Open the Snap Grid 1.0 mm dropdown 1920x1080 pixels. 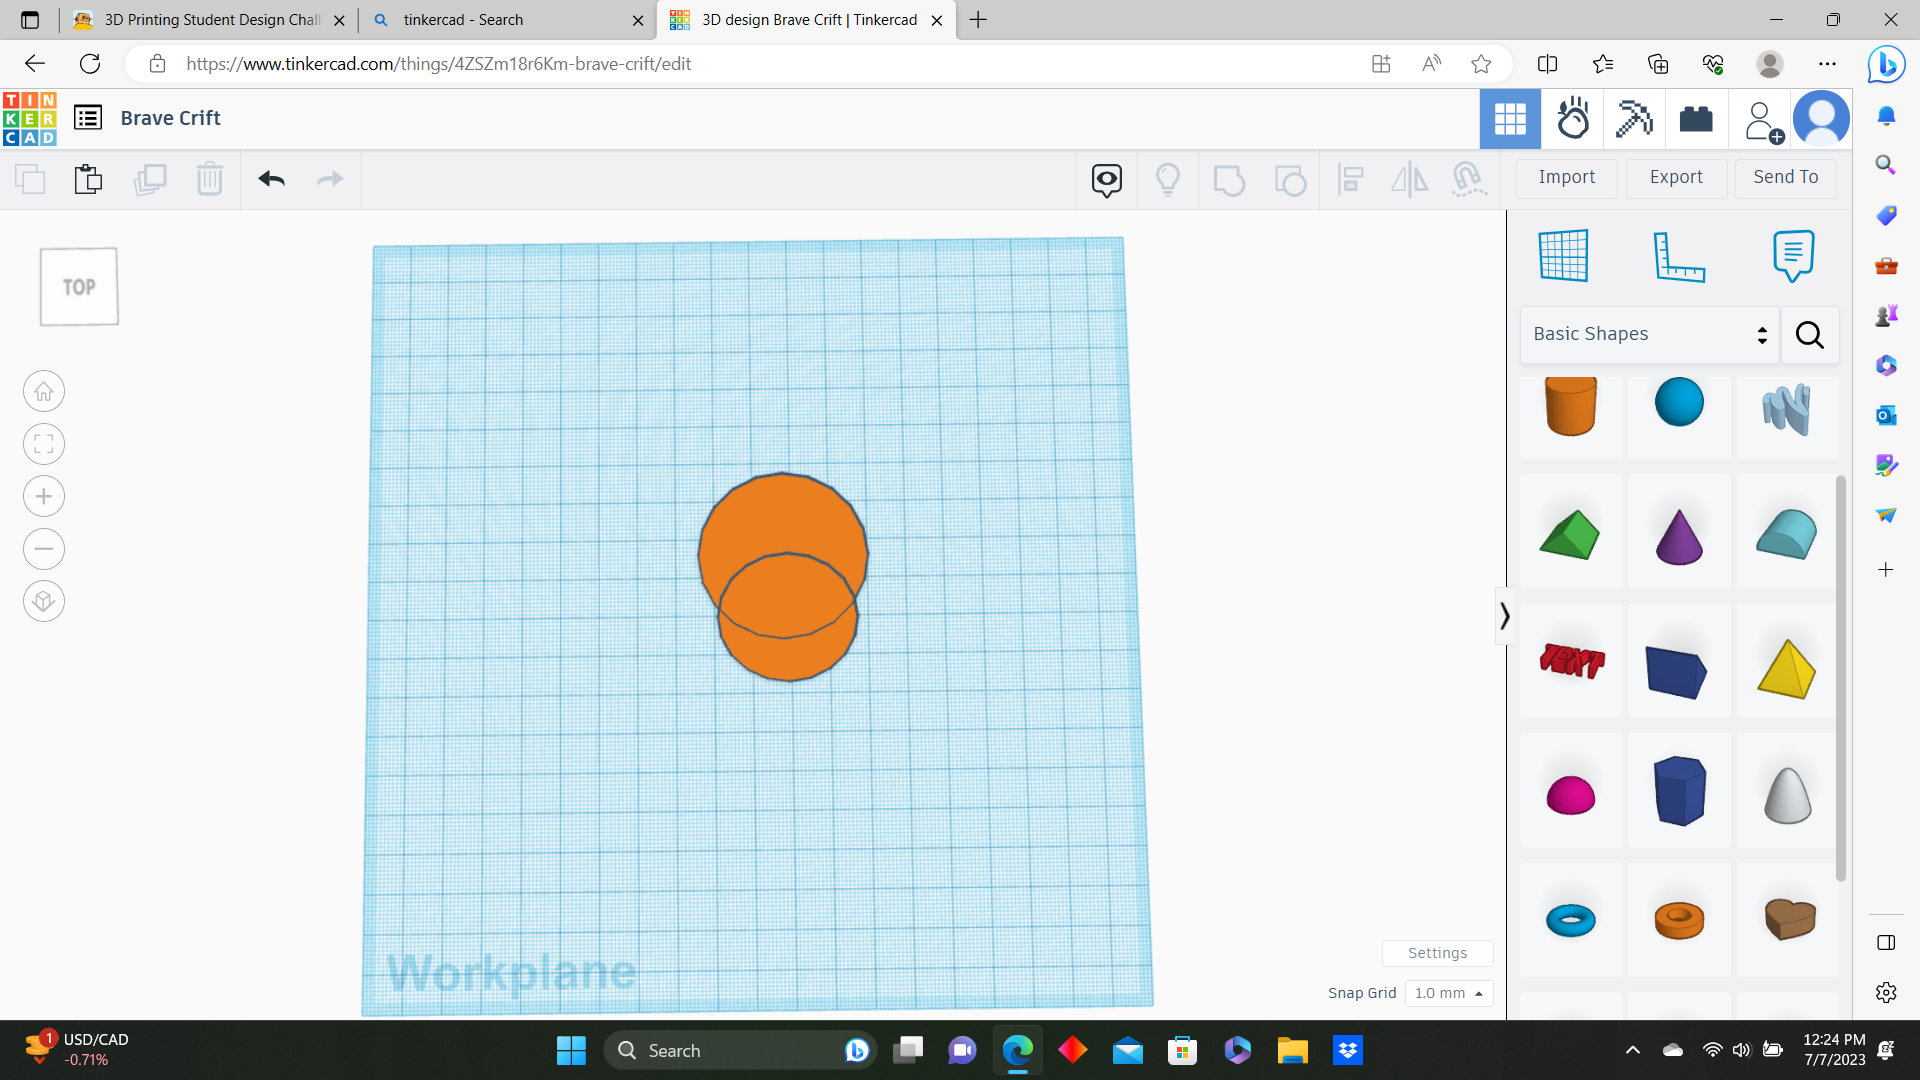point(1449,993)
